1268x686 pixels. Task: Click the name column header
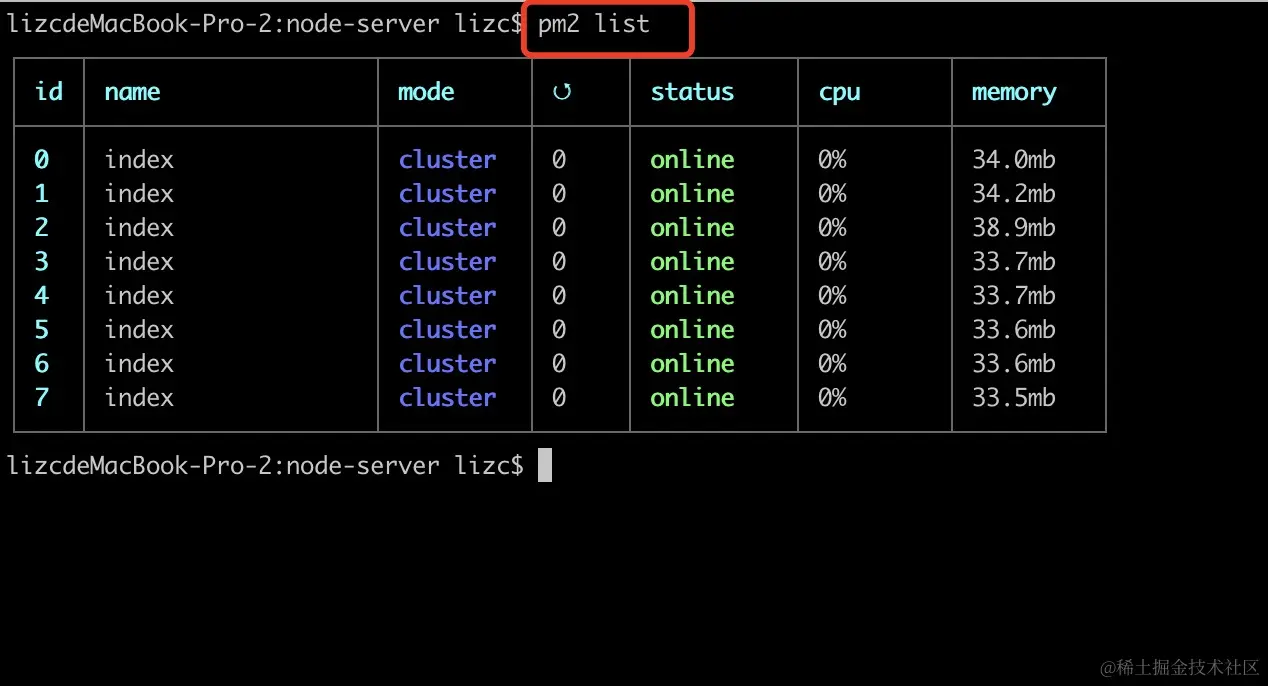pyautogui.click(x=131, y=91)
